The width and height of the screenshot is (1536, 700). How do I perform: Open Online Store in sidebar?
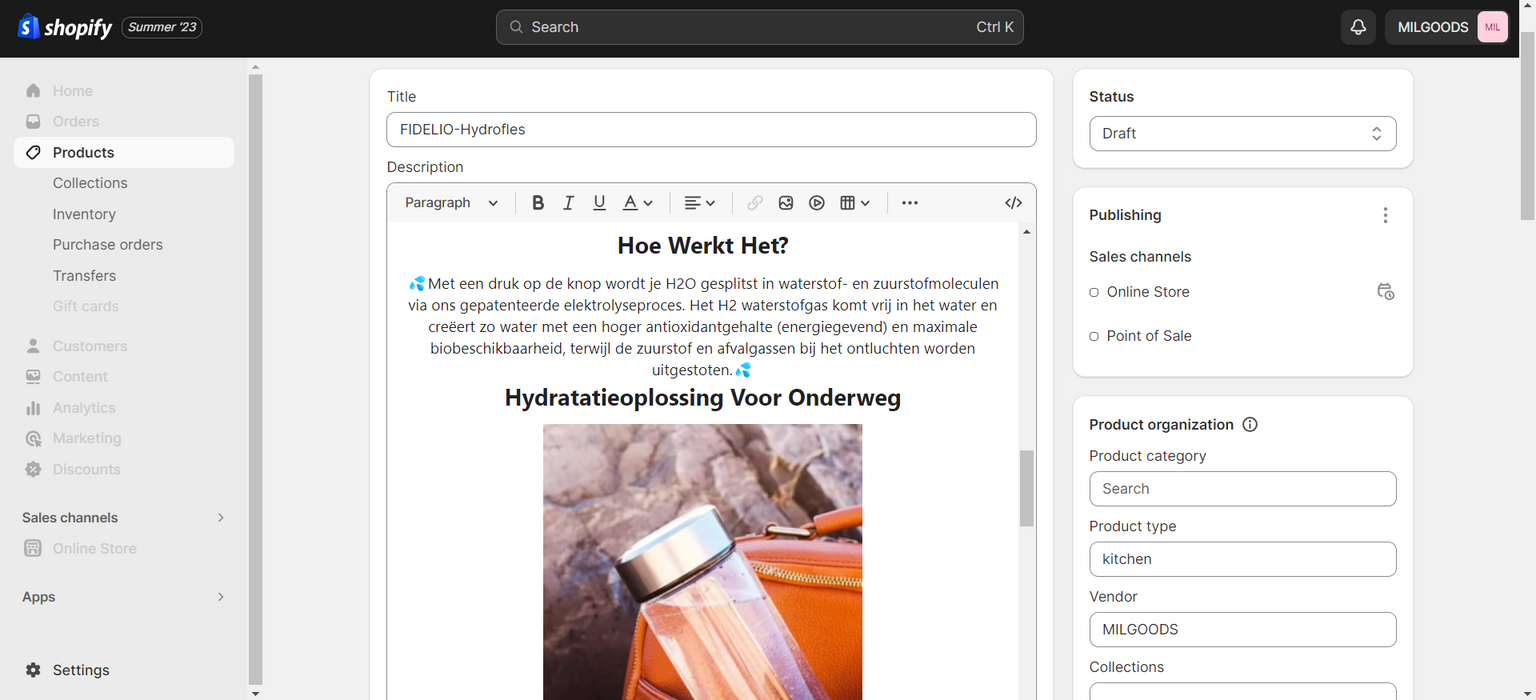95,549
